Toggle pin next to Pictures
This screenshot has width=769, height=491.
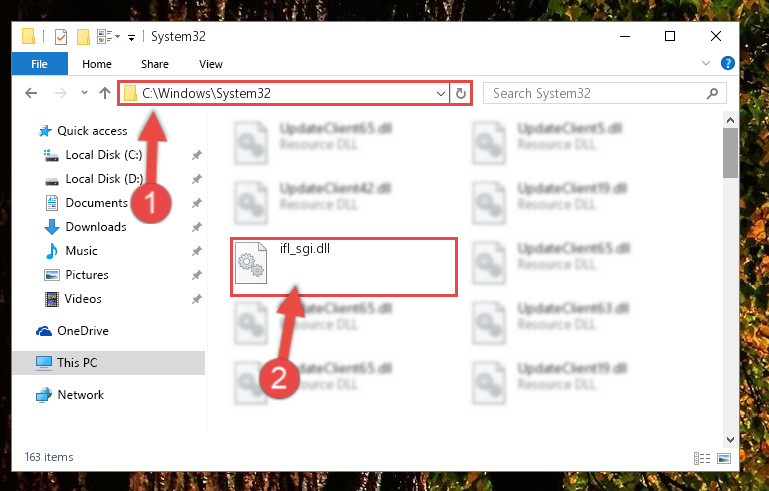point(197,275)
